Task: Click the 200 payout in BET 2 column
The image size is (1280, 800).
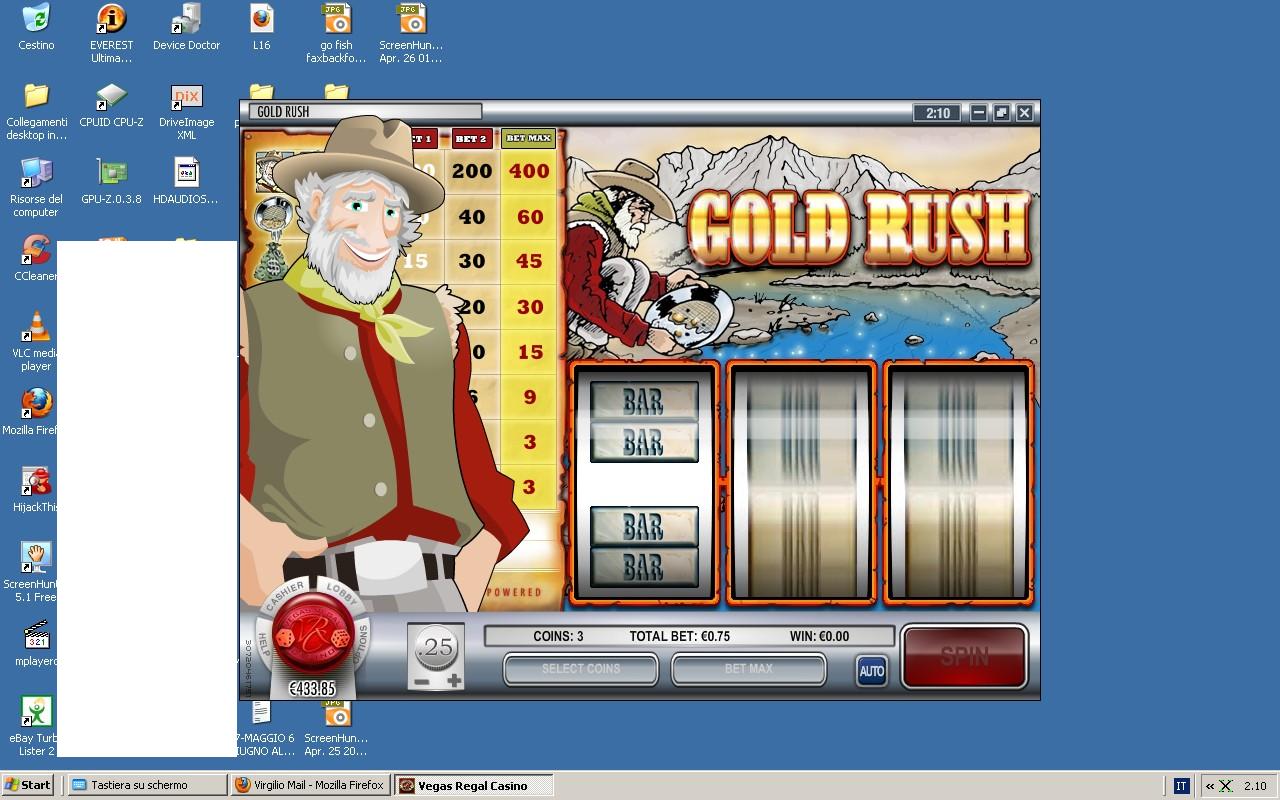Action: (472, 171)
